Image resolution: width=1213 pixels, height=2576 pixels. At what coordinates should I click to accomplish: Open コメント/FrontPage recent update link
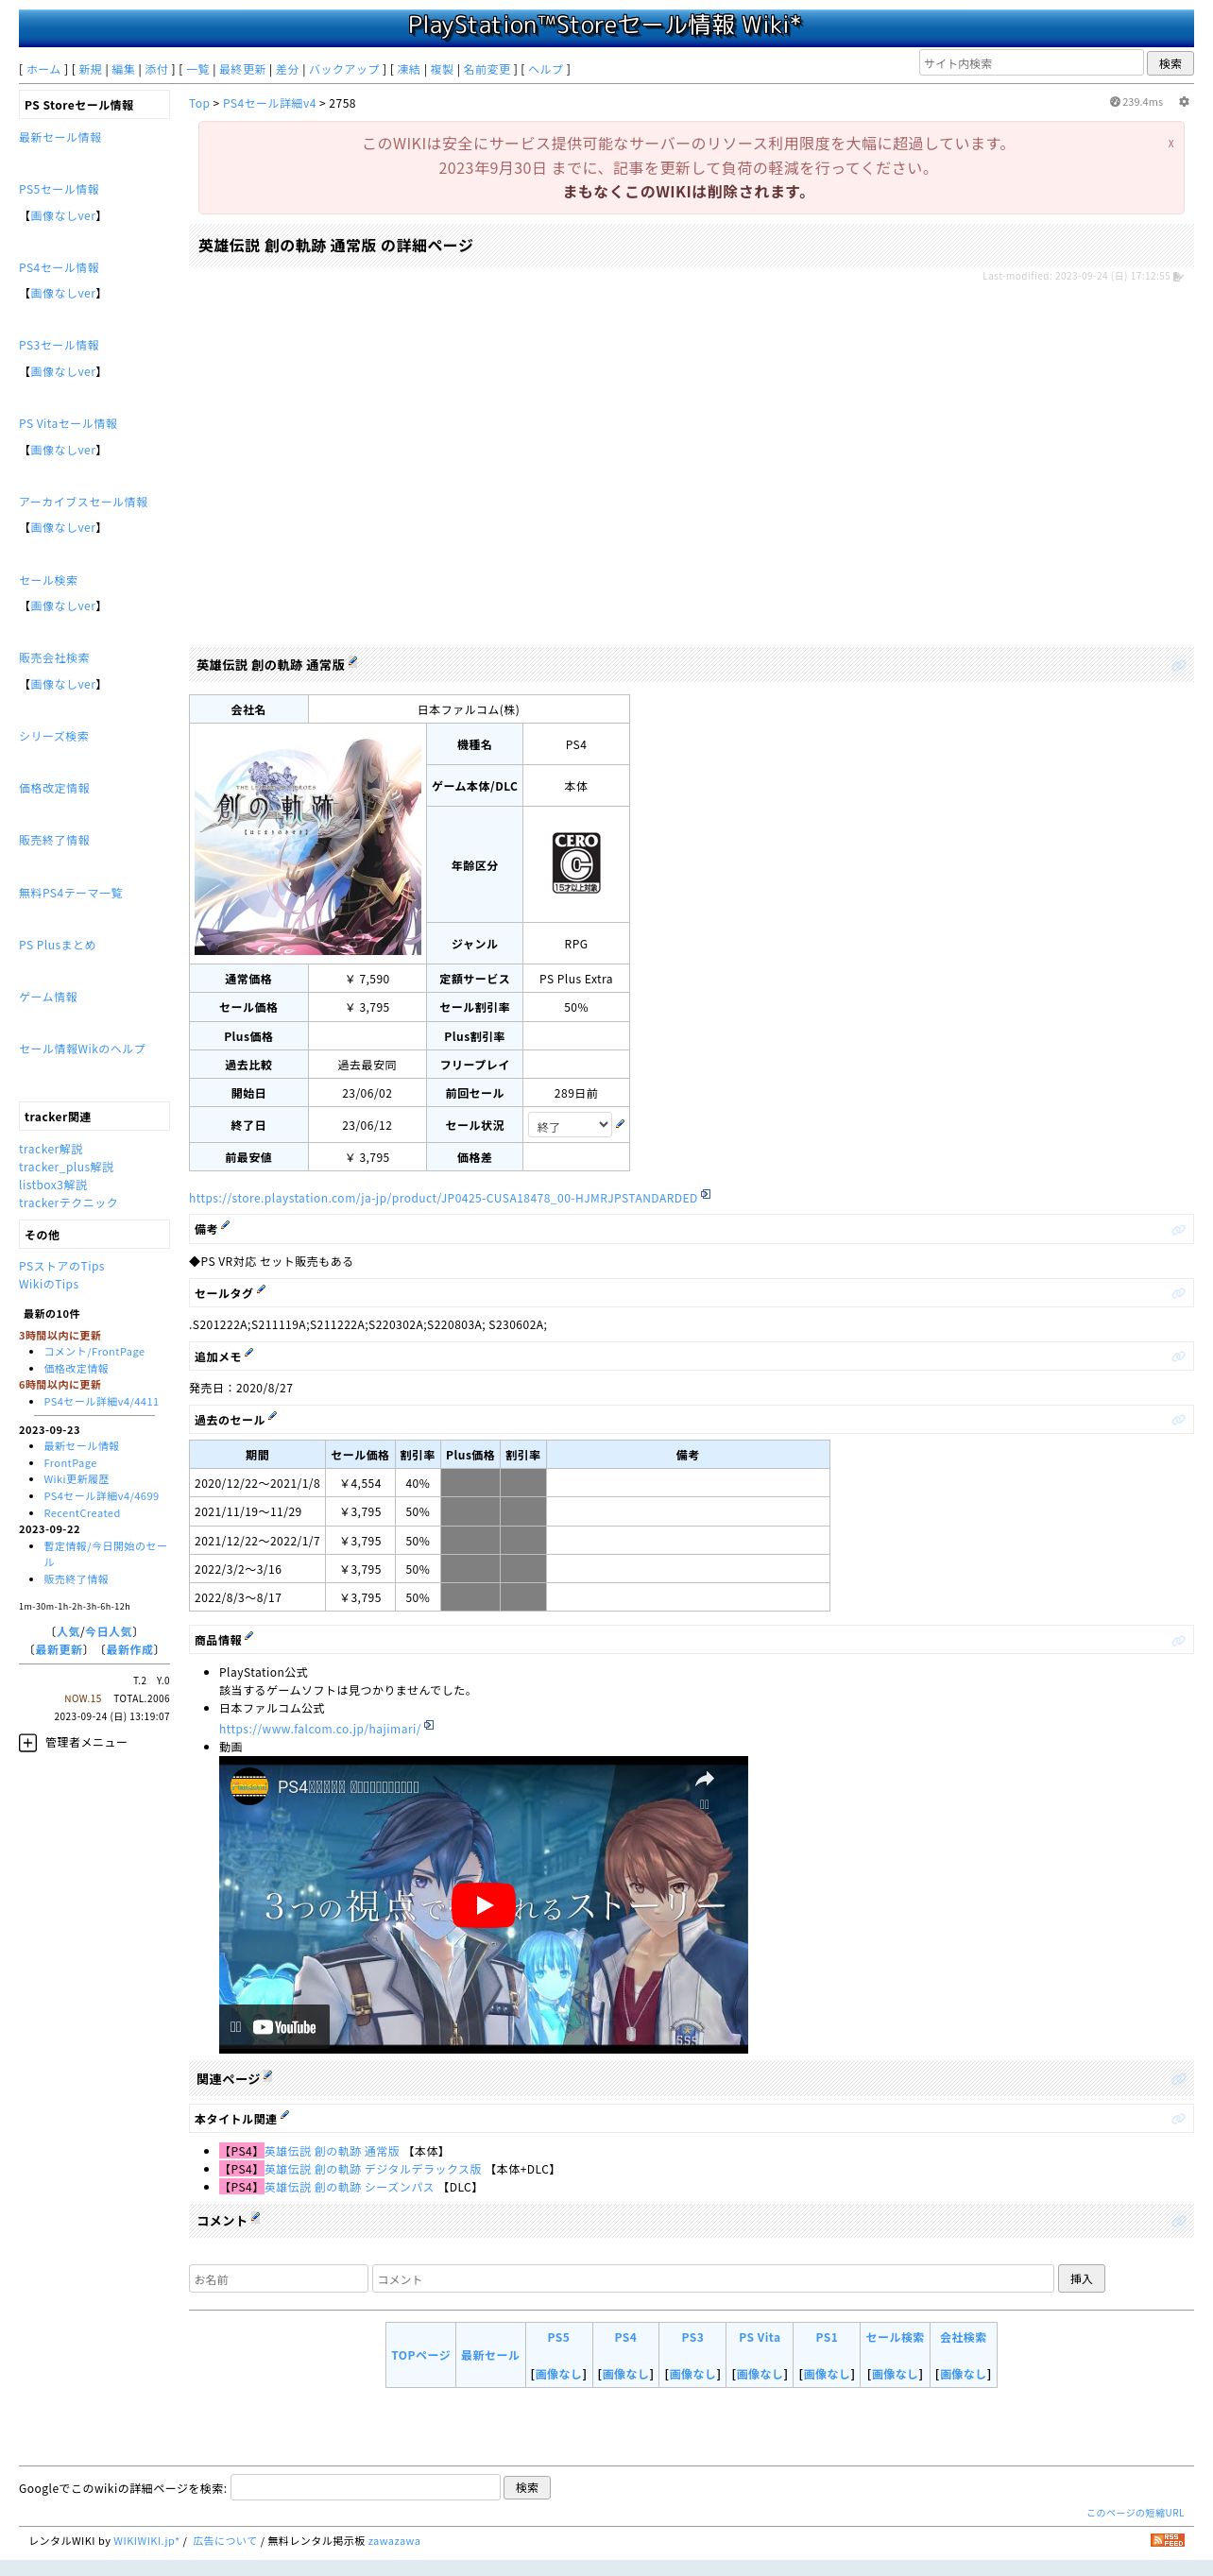point(94,1351)
